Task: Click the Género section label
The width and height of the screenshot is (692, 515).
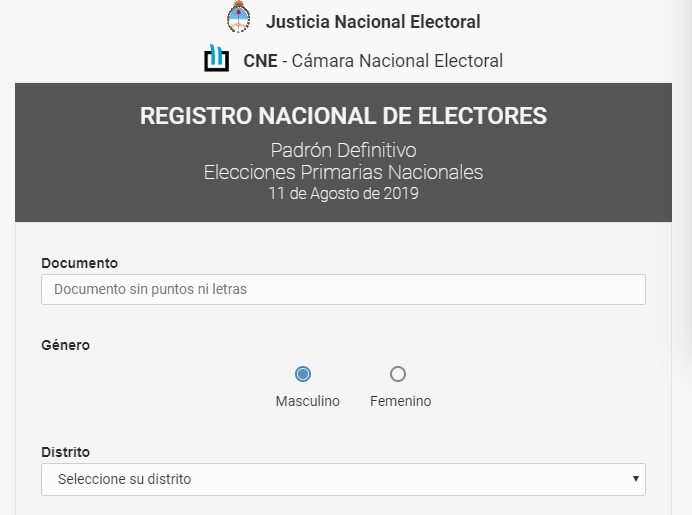Action: tap(65, 345)
